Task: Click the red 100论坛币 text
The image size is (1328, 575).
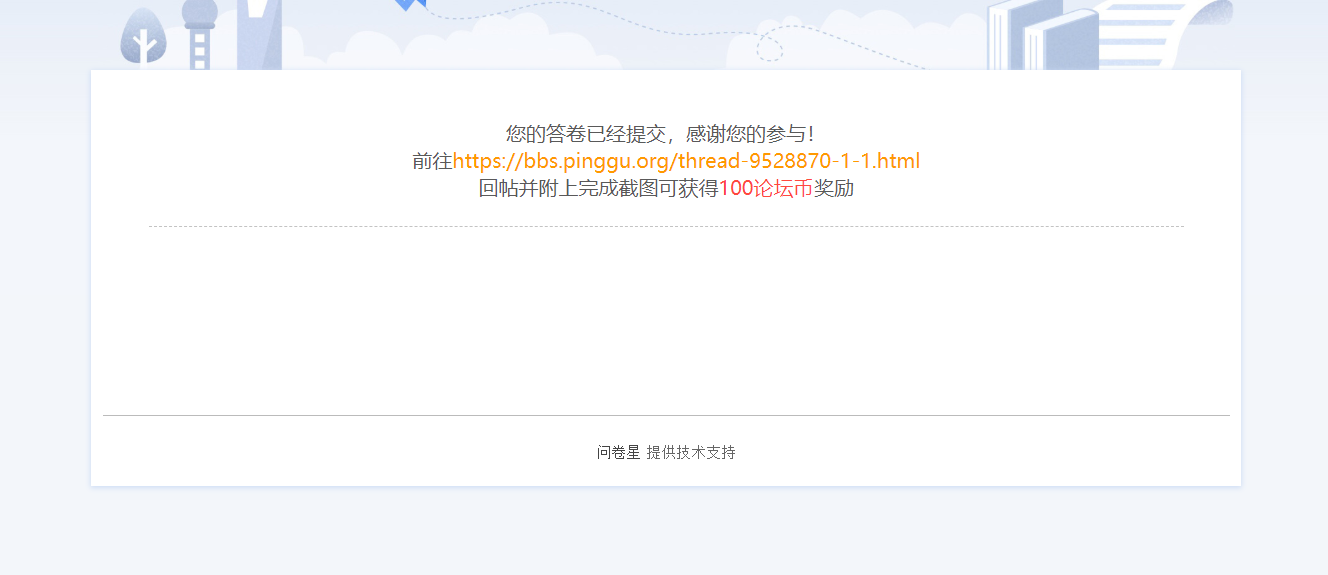Action: (766, 188)
